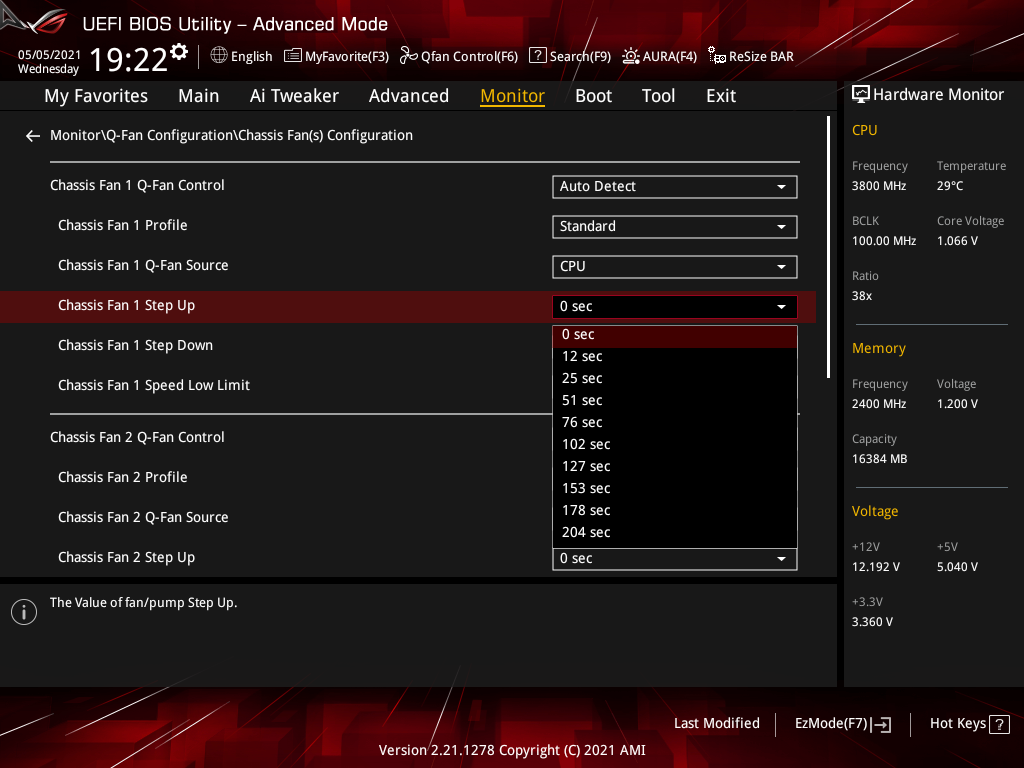1024x768 pixels.
Task: Go to the Advanced tab
Action: (409, 96)
